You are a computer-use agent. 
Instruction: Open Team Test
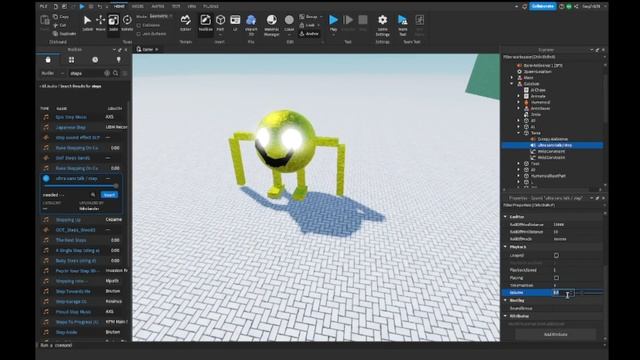(402, 24)
